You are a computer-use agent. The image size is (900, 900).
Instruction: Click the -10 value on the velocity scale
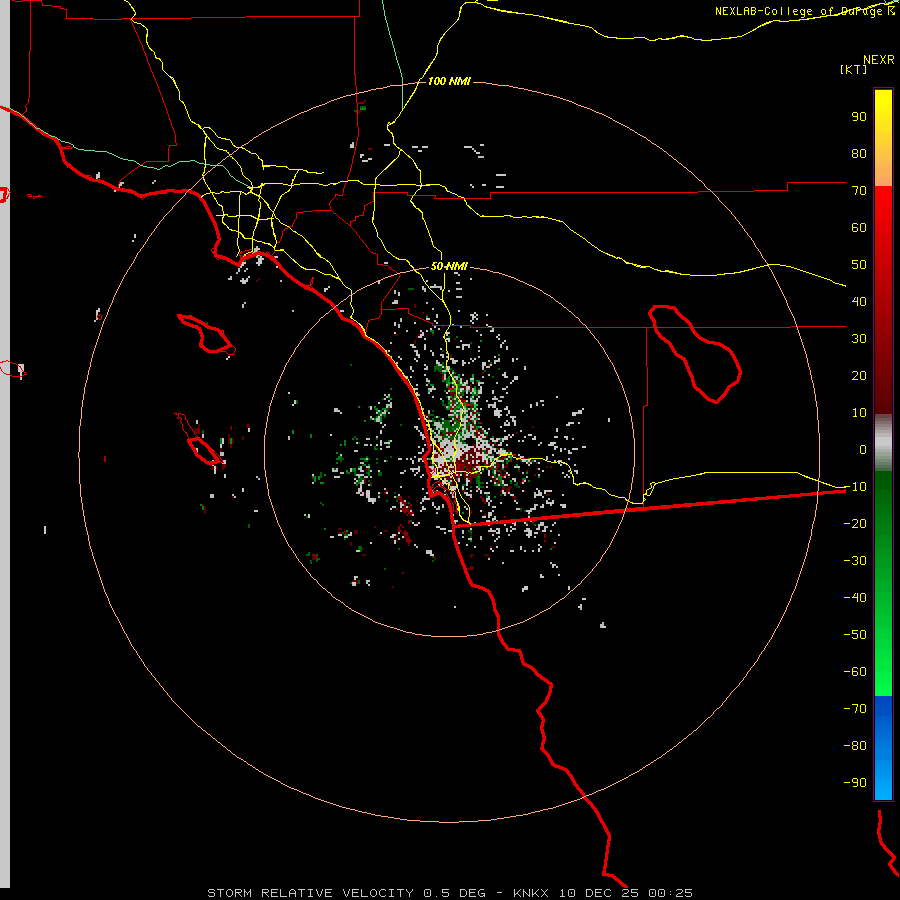[855, 487]
